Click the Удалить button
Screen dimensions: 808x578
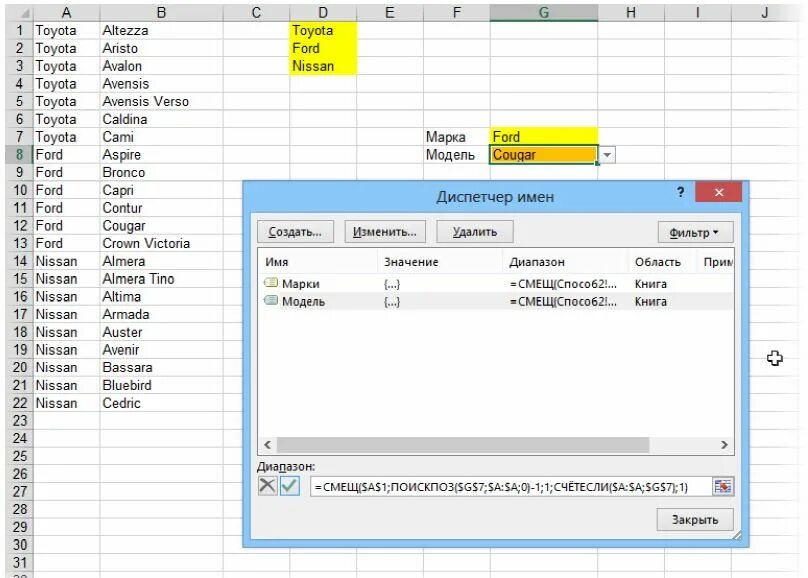(475, 232)
